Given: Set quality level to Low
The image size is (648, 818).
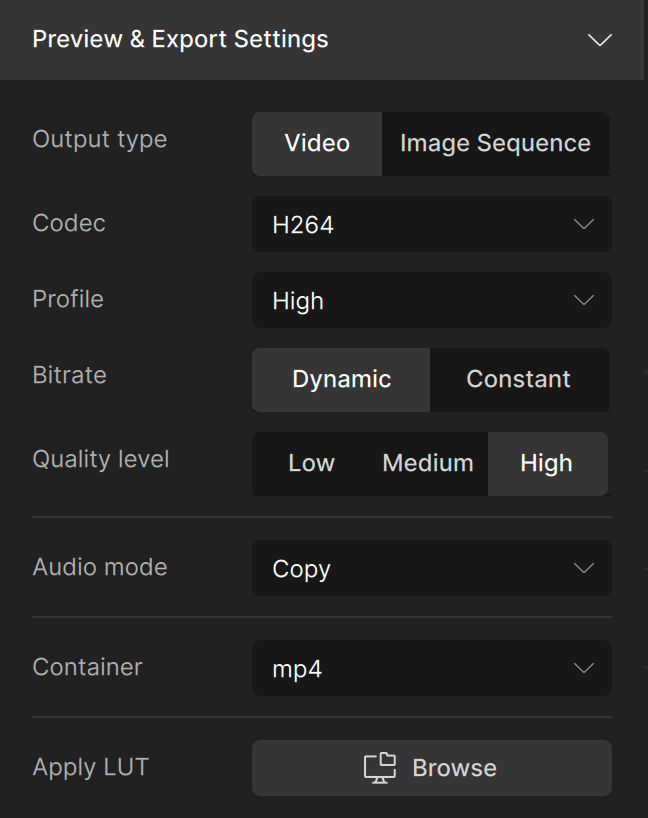Looking at the screenshot, I should [311, 464].
